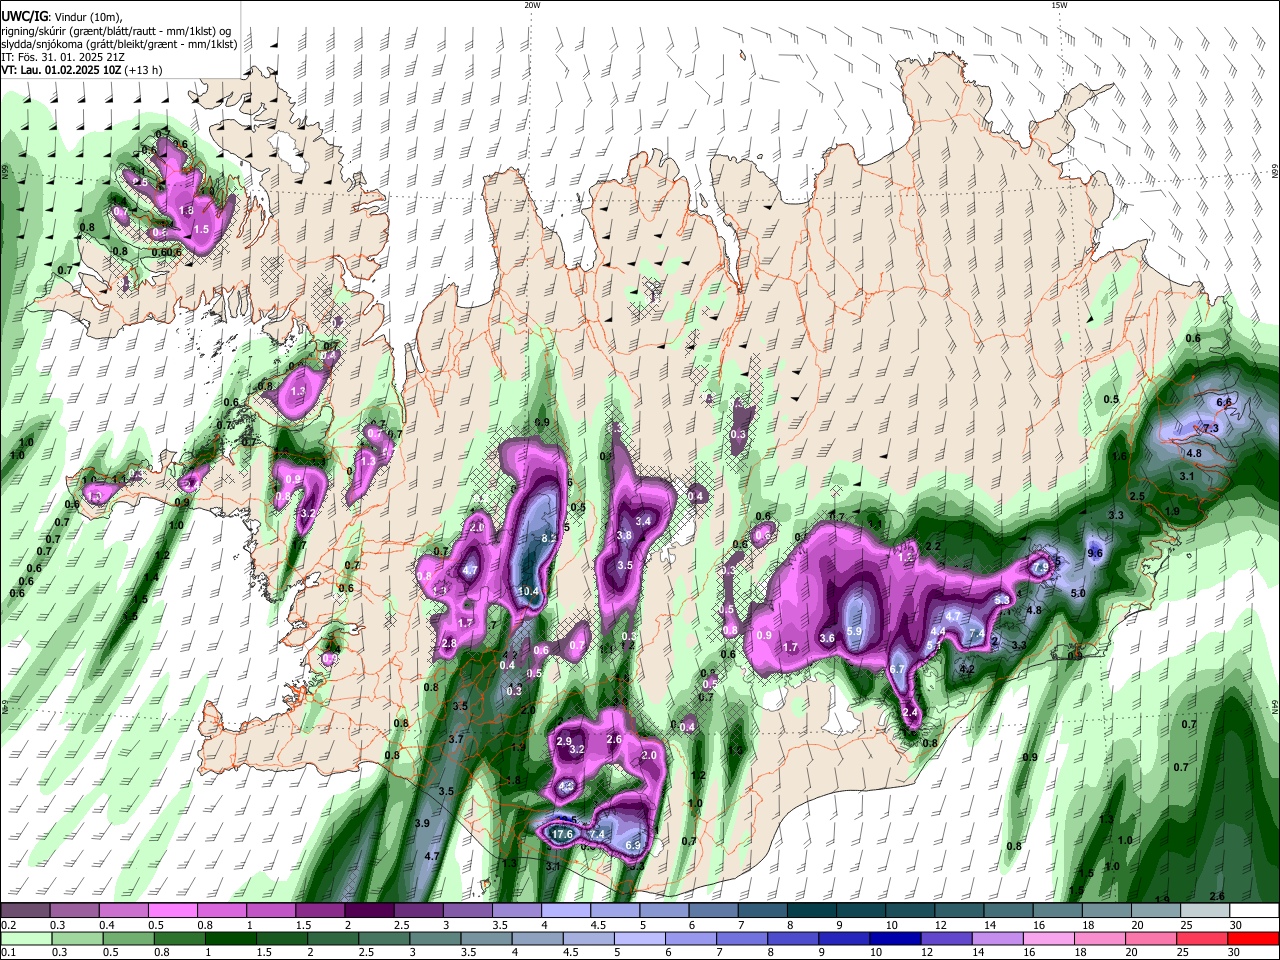Click the 10.4 value on the map
This screenshot has width=1280, height=960.
[528, 591]
